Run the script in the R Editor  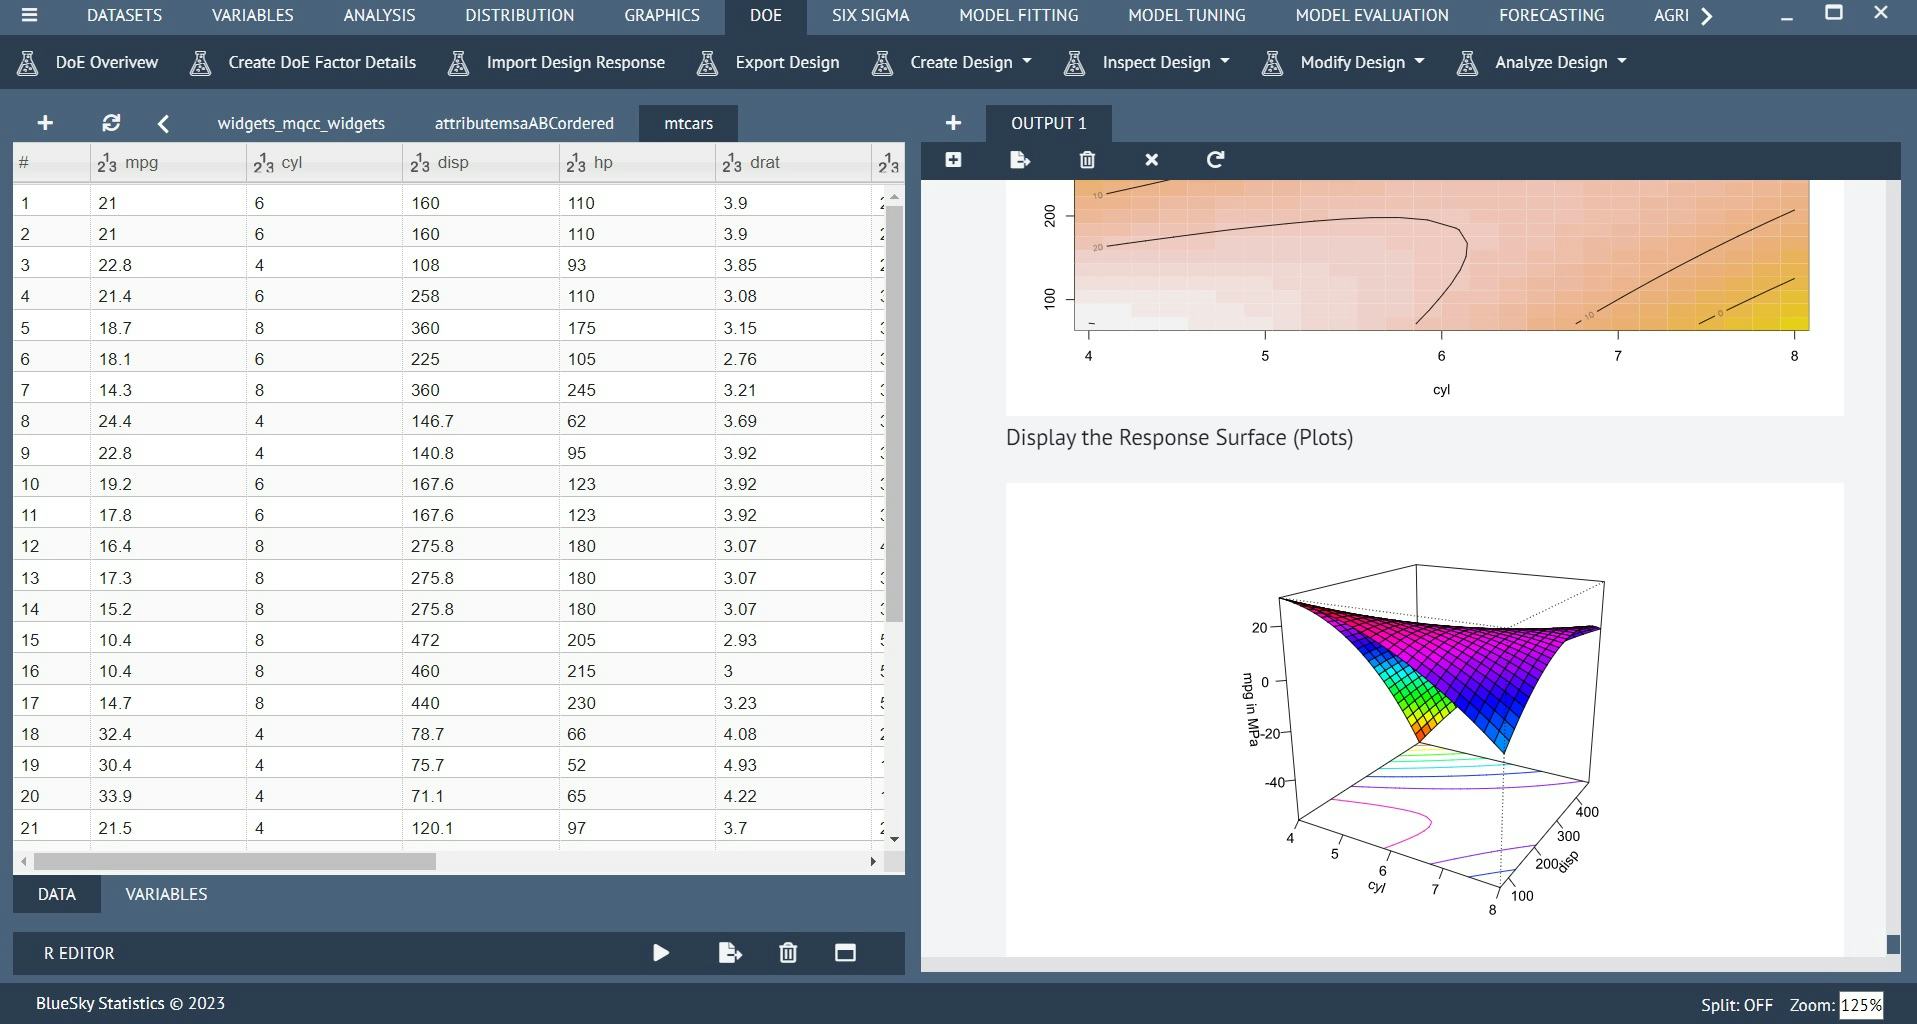click(660, 953)
